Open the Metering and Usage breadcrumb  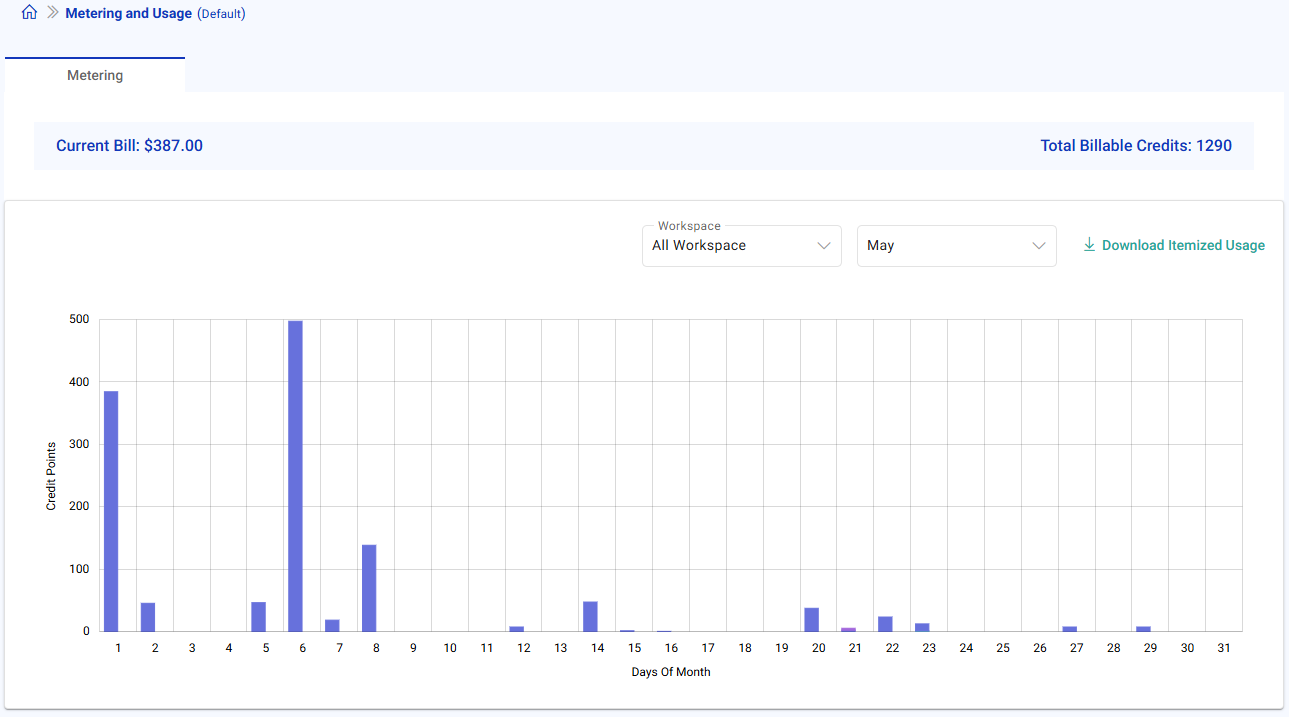[128, 14]
